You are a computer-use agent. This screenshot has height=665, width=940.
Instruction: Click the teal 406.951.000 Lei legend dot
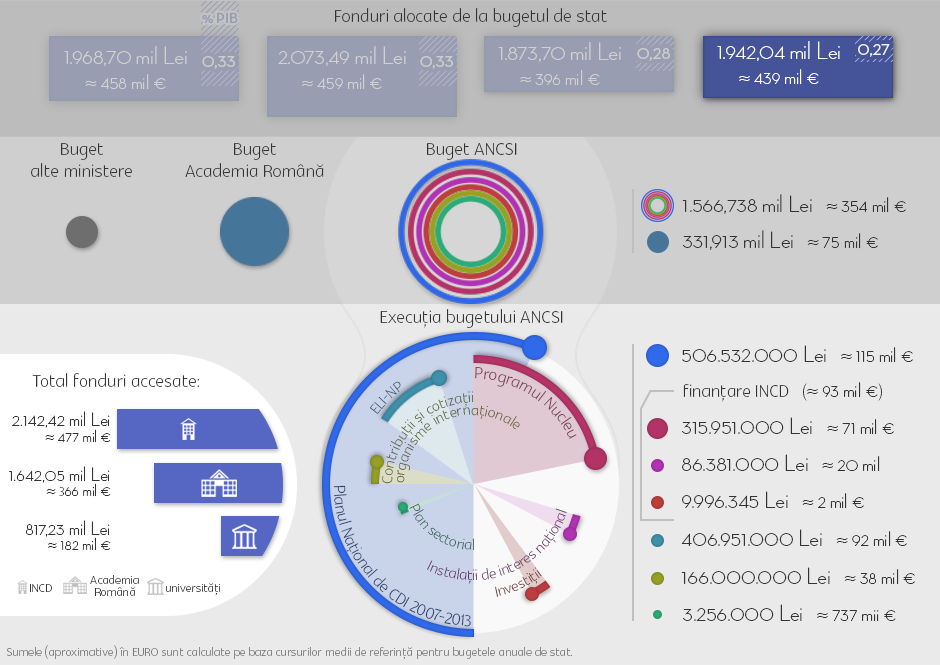click(658, 540)
